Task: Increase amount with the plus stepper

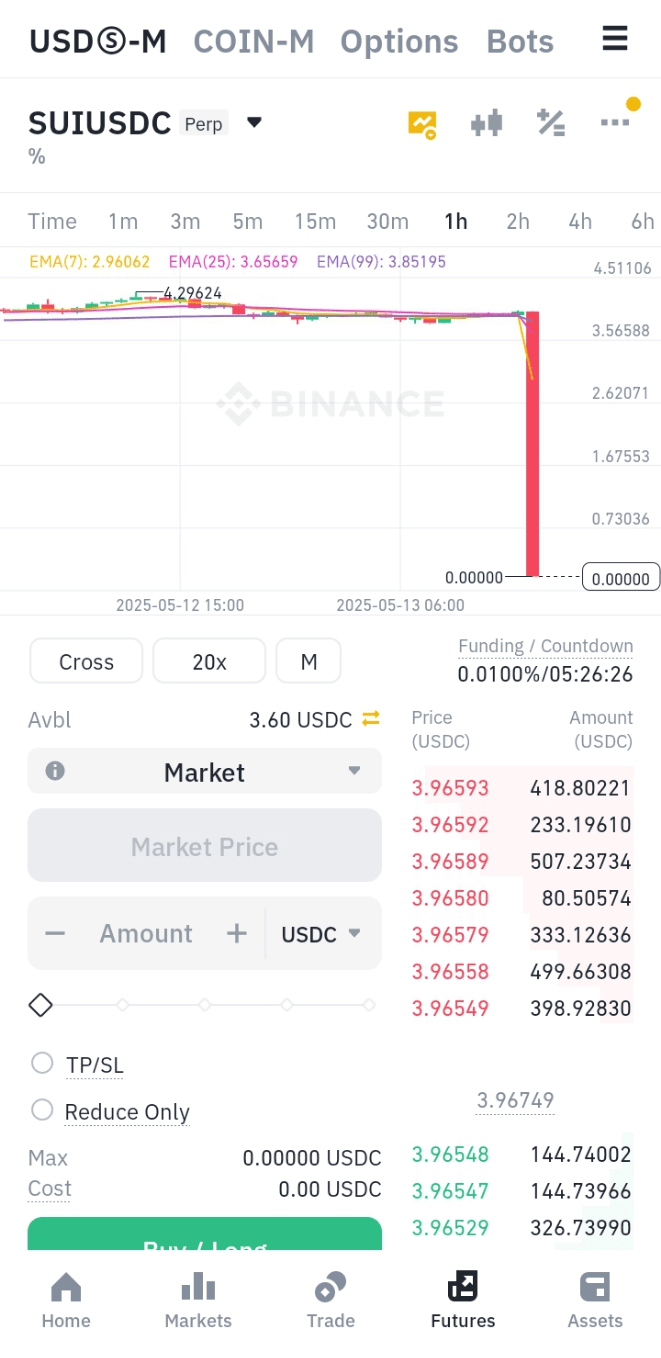Action: point(236,934)
